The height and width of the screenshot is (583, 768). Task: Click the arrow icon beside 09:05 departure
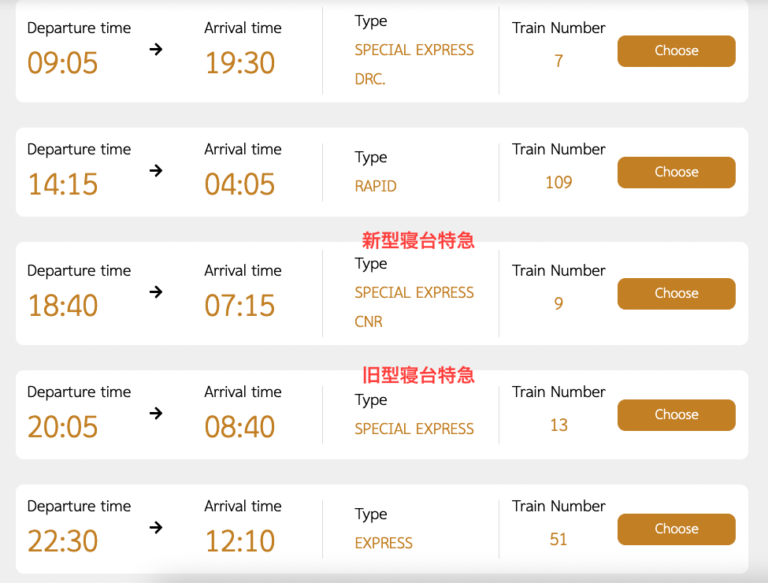(x=156, y=49)
